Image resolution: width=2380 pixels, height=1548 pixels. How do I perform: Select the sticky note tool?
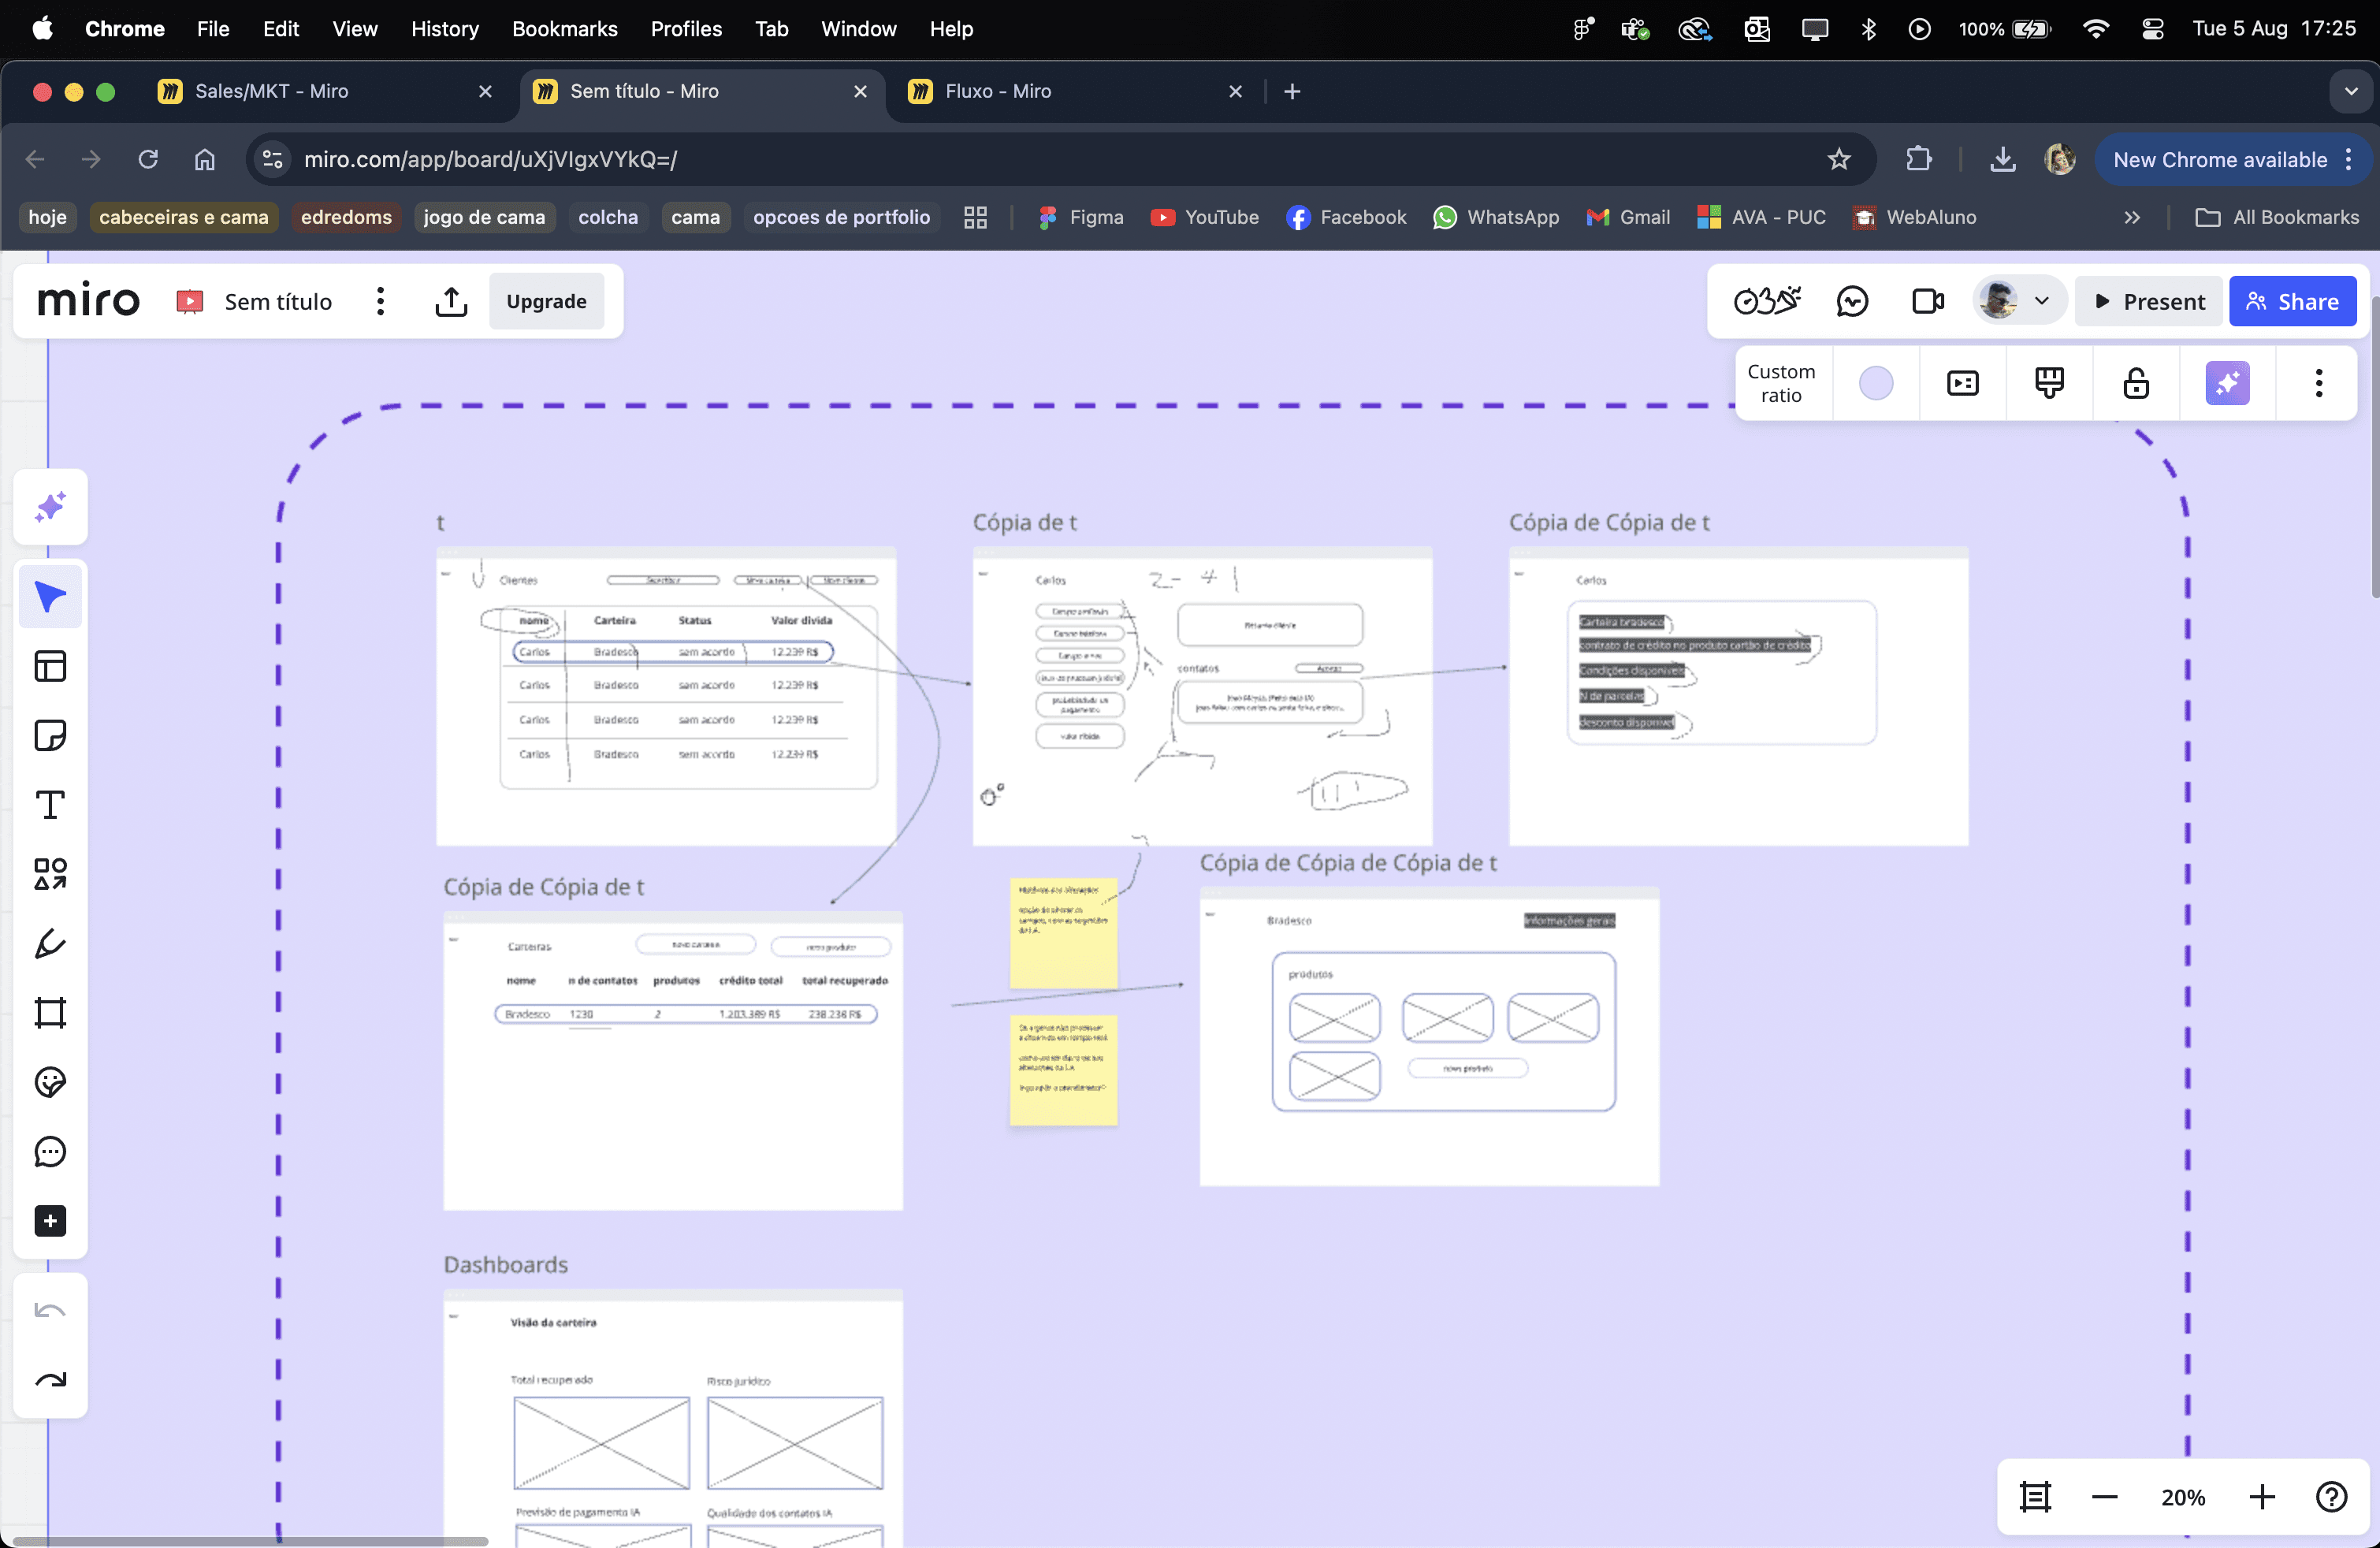[x=50, y=736]
